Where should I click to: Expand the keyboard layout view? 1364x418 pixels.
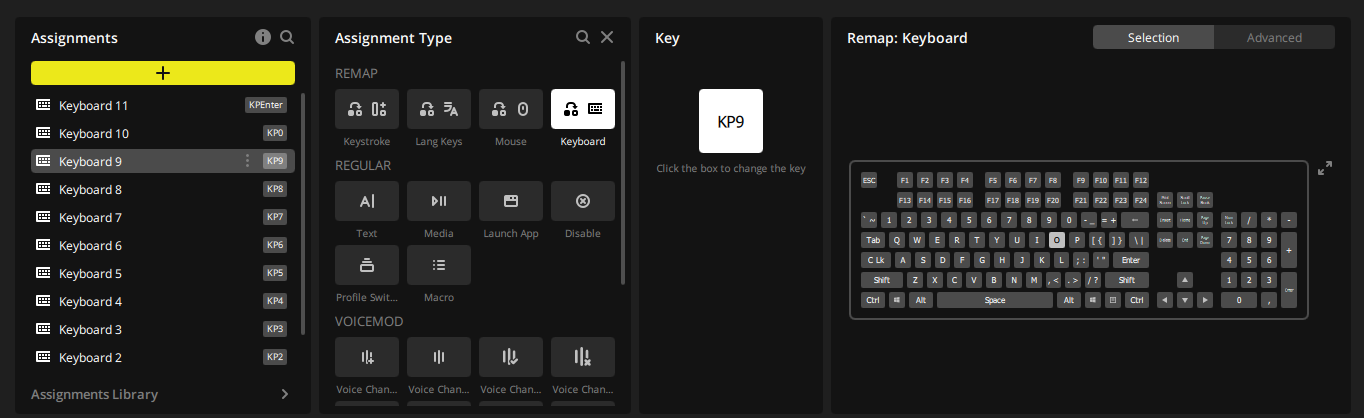point(1325,168)
